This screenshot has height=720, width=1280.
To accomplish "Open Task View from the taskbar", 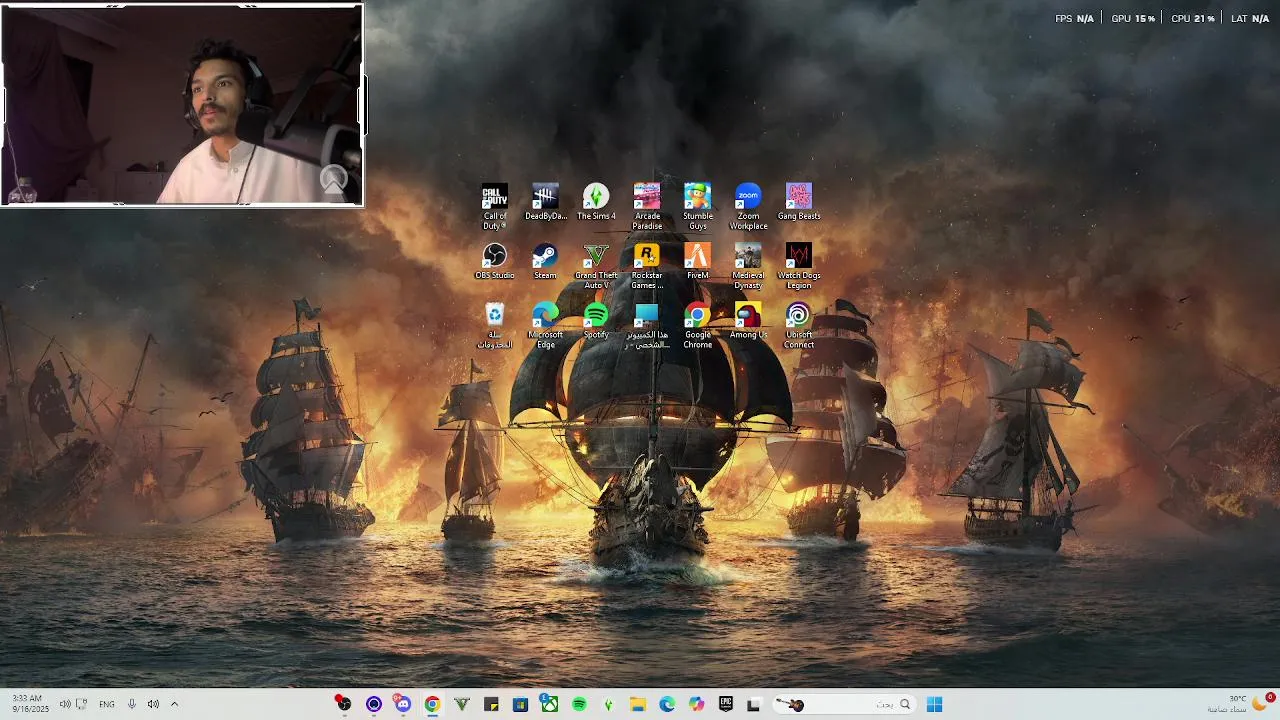I will (x=754, y=704).
